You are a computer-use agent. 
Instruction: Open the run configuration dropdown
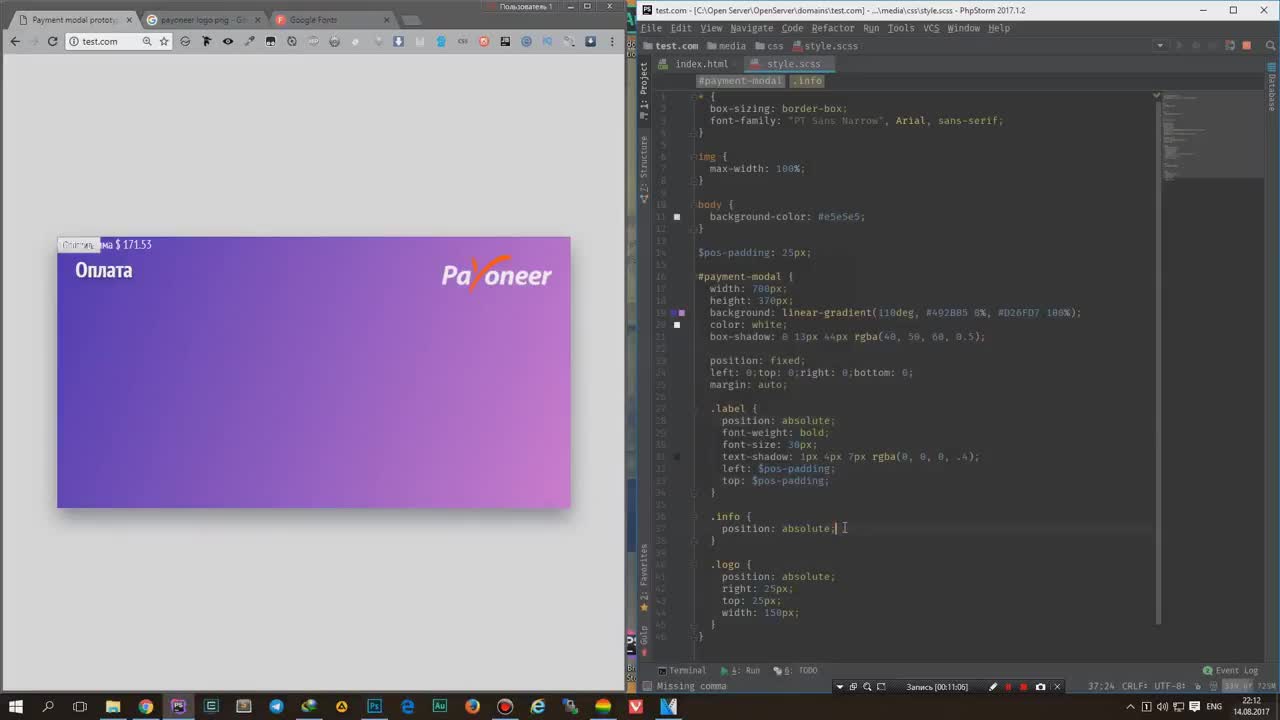1160,46
